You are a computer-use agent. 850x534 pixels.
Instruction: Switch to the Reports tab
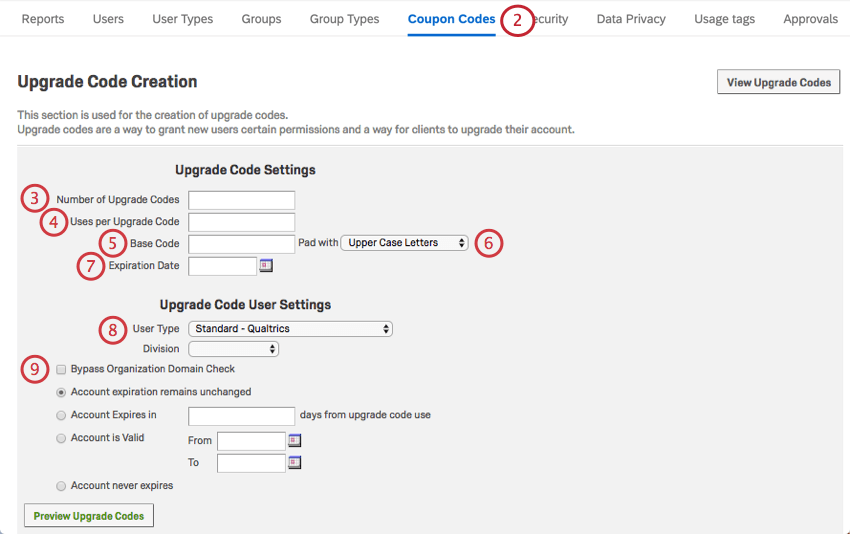click(43, 19)
